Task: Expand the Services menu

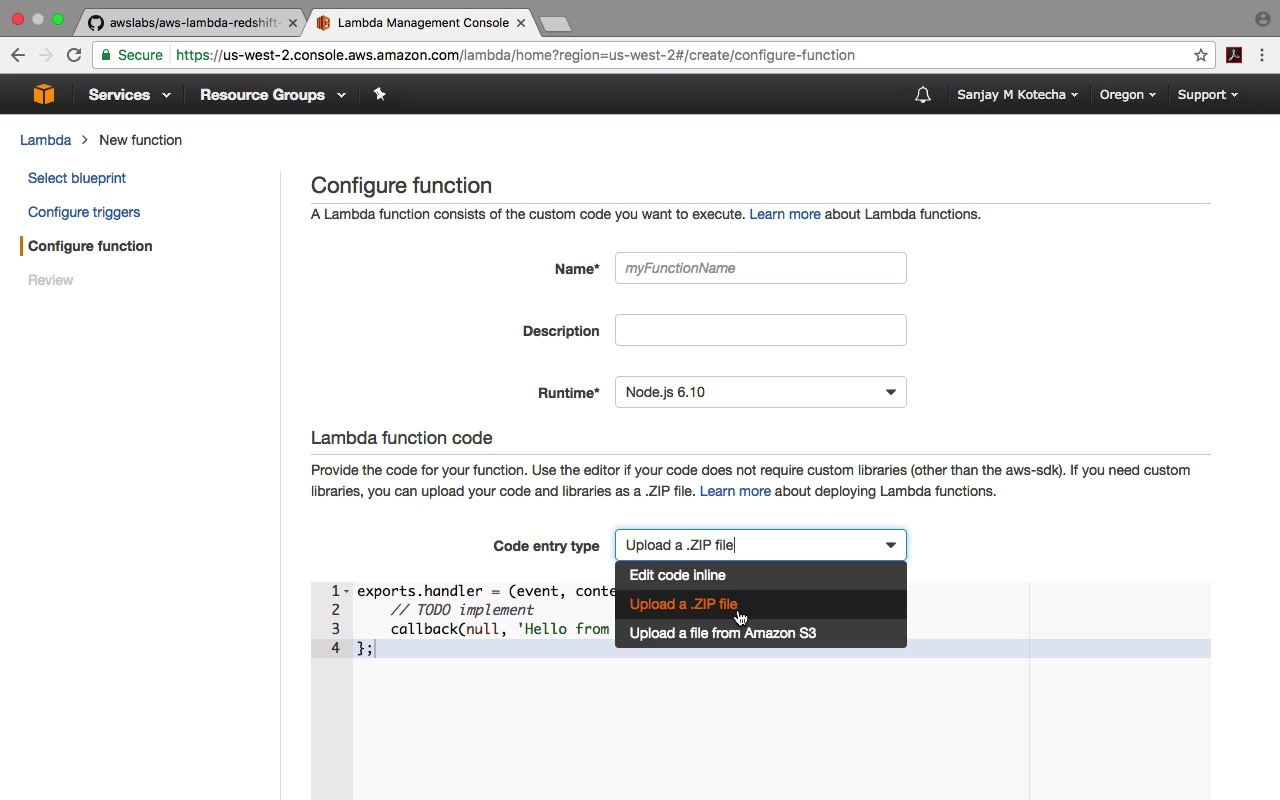Action: pyautogui.click(x=129, y=94)
